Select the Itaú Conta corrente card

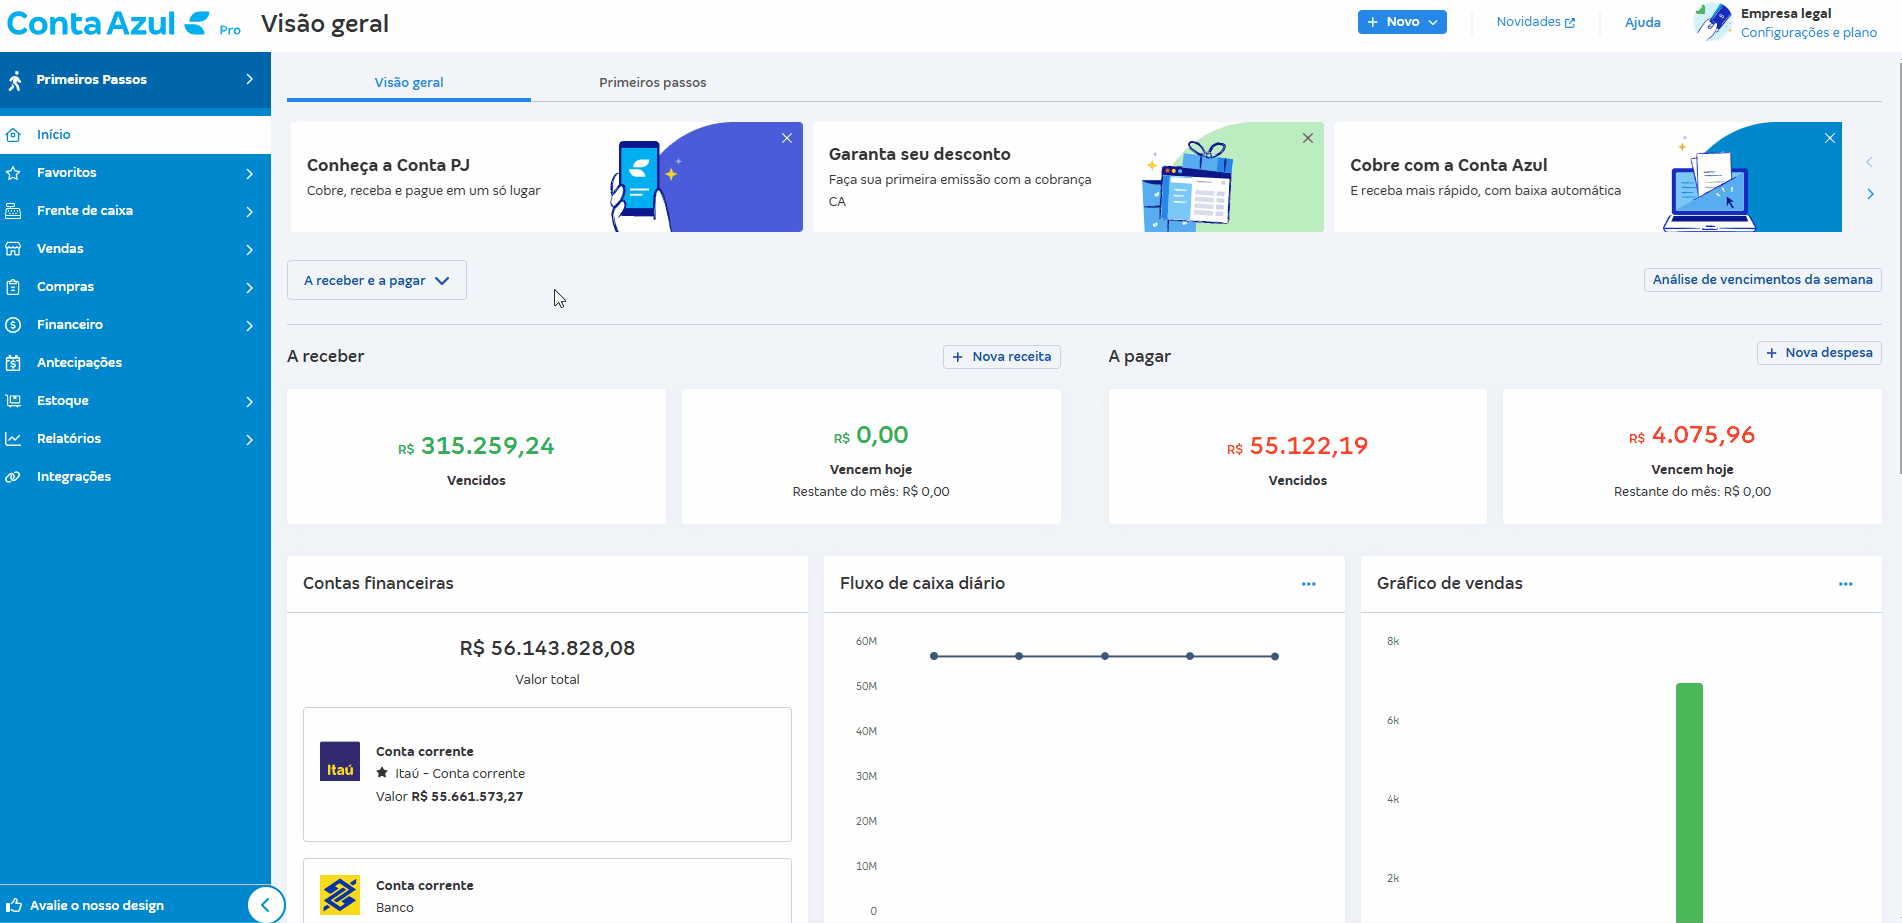(x=547, y=774)
